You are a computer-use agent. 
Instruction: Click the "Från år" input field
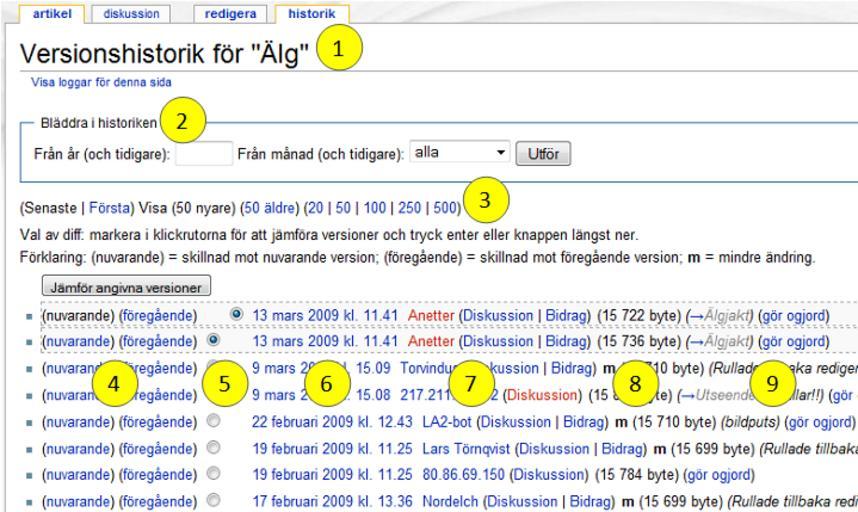204,157
